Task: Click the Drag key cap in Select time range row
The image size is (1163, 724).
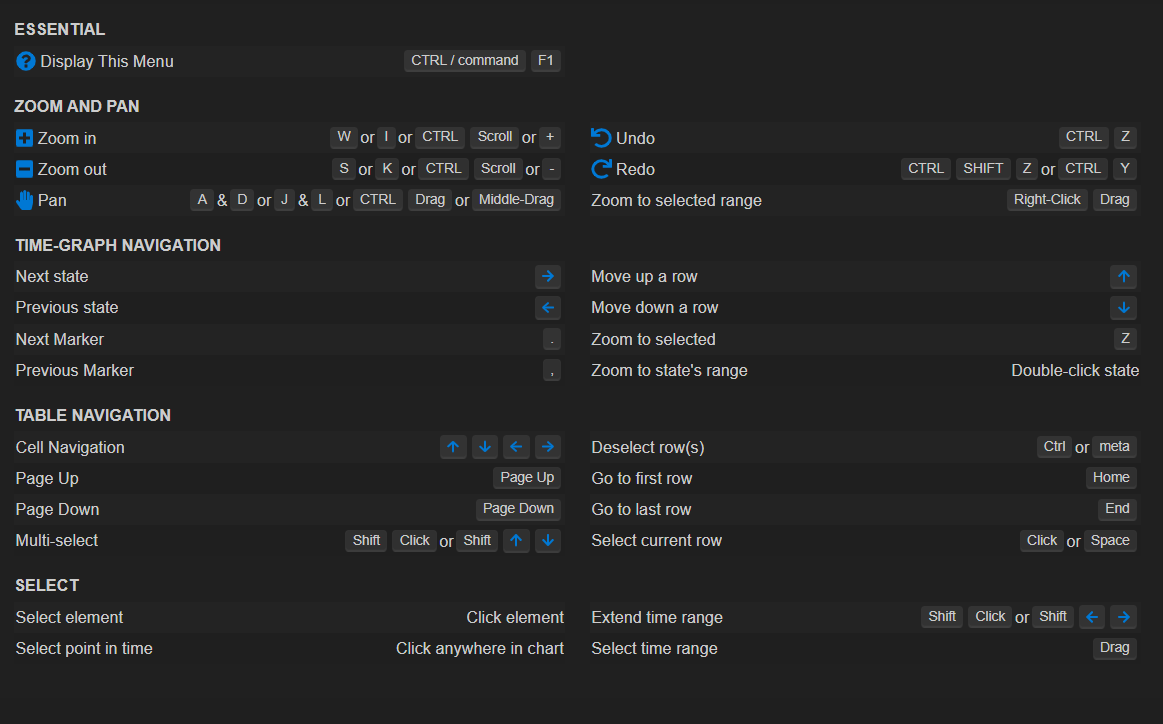Action: [x=1115, y=648]
